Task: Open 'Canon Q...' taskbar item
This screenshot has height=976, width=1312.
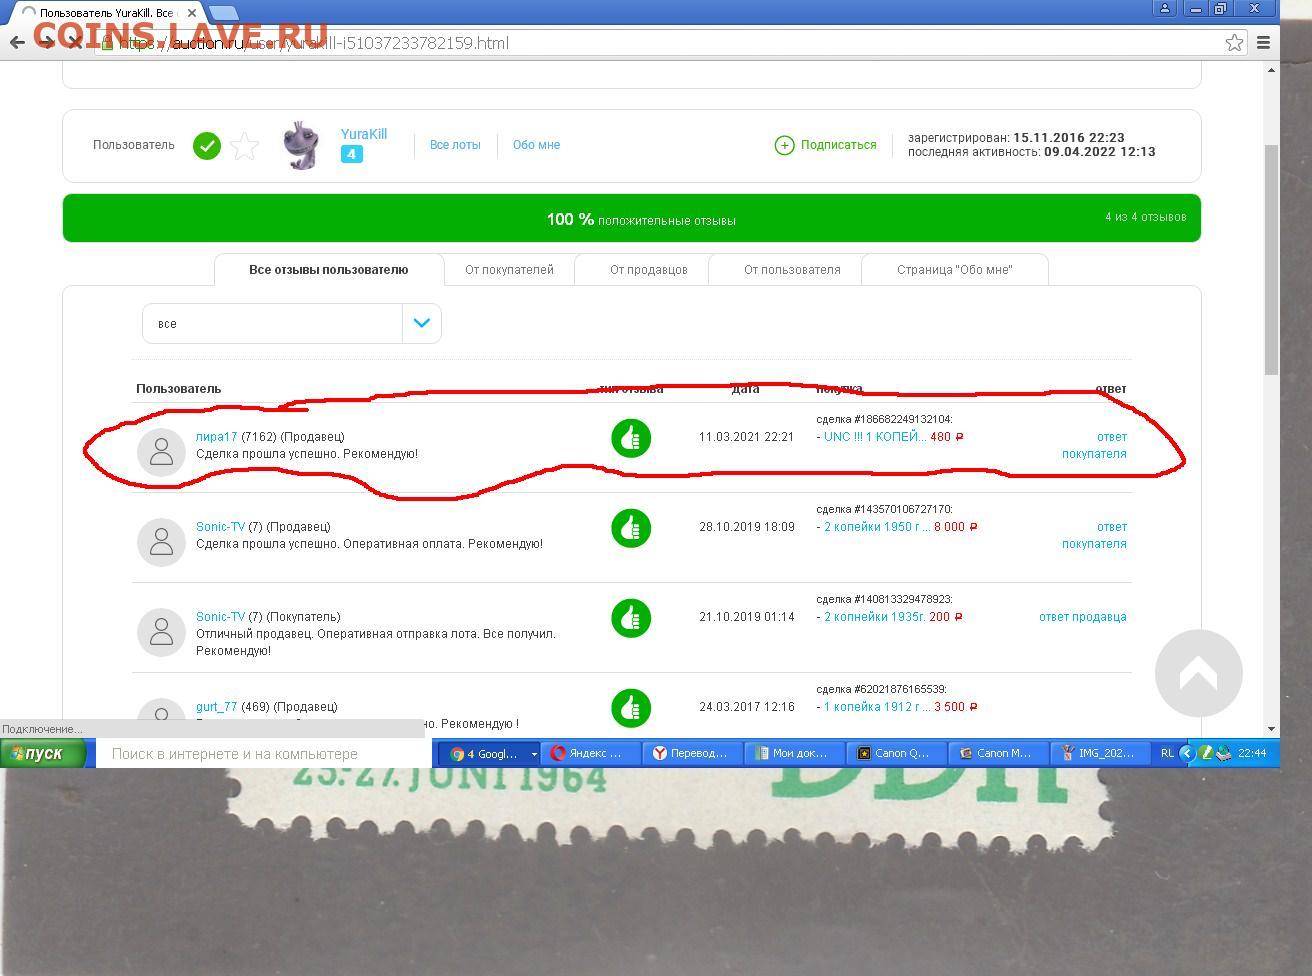Action: tap(896, 754)
